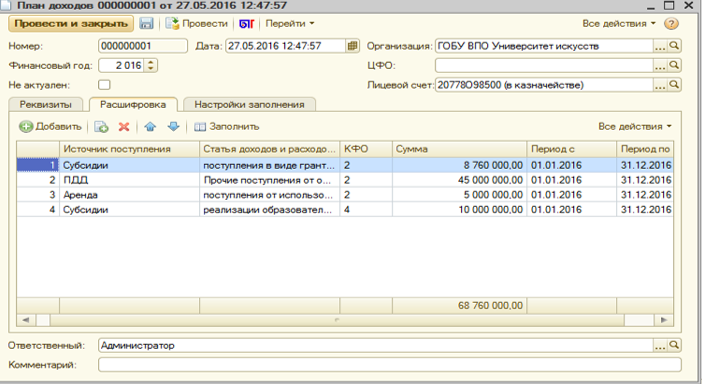Click Статья доходов и расходов column header

269,149
